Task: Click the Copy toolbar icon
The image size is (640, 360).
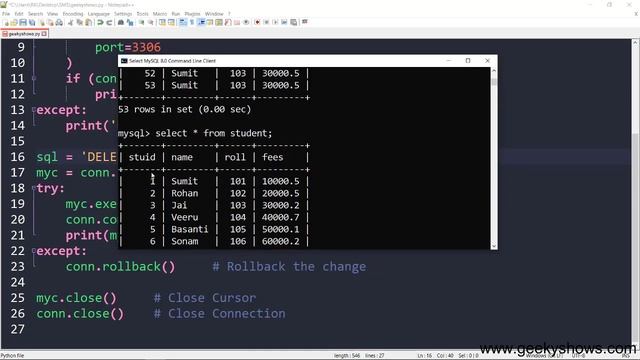Action: point(80,22)
